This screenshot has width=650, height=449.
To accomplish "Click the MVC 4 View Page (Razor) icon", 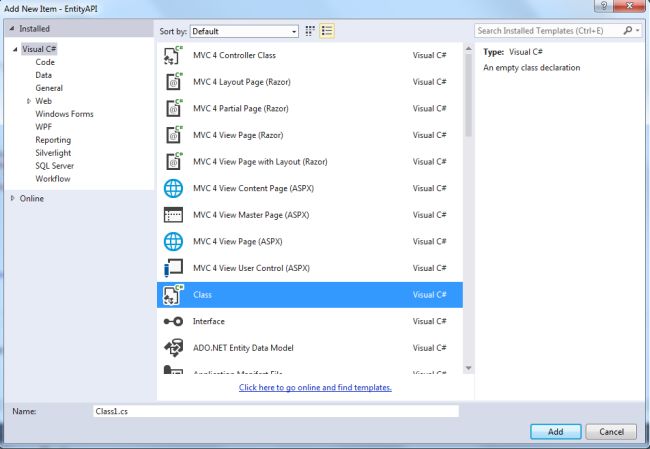I will tap(174, 135).
